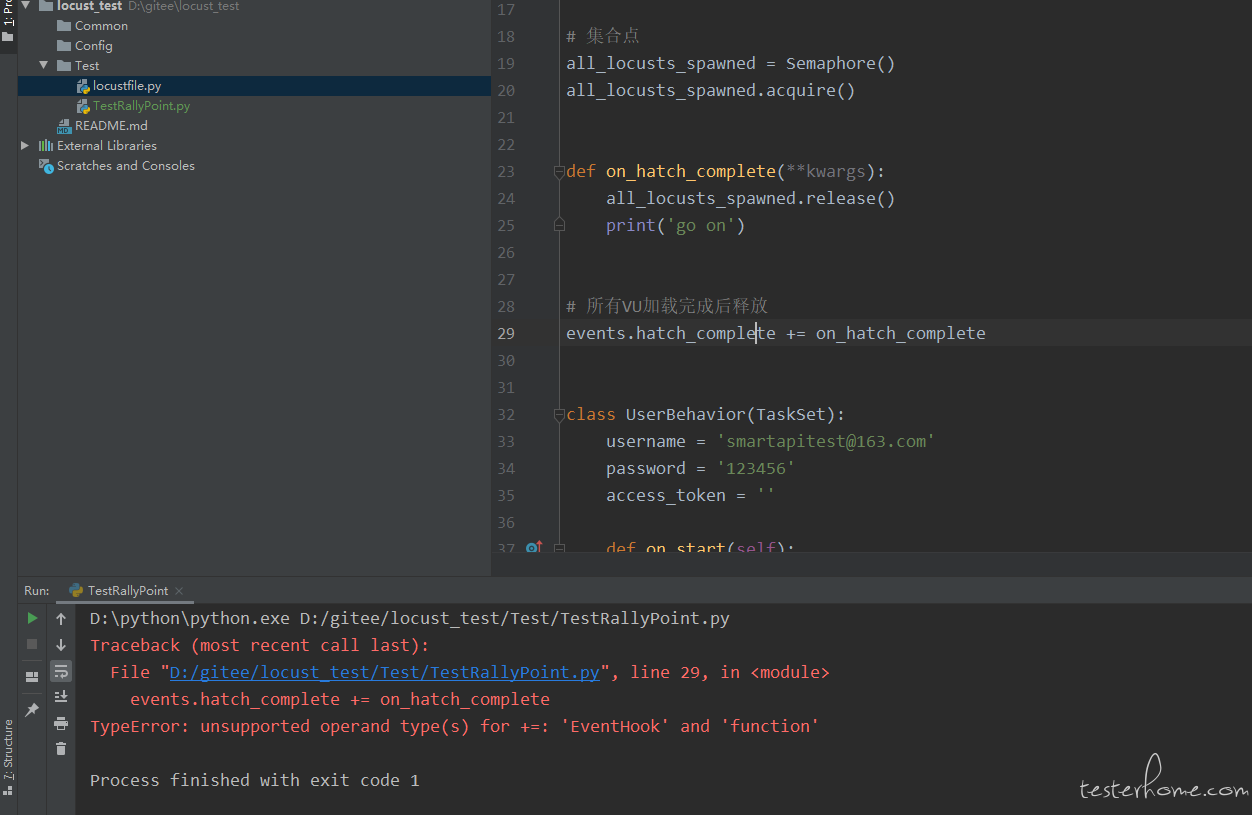This screenshot has width=1252, height=815.
Task: Fold the on_hatch_complete function at line 23
Action: [559, 172]
